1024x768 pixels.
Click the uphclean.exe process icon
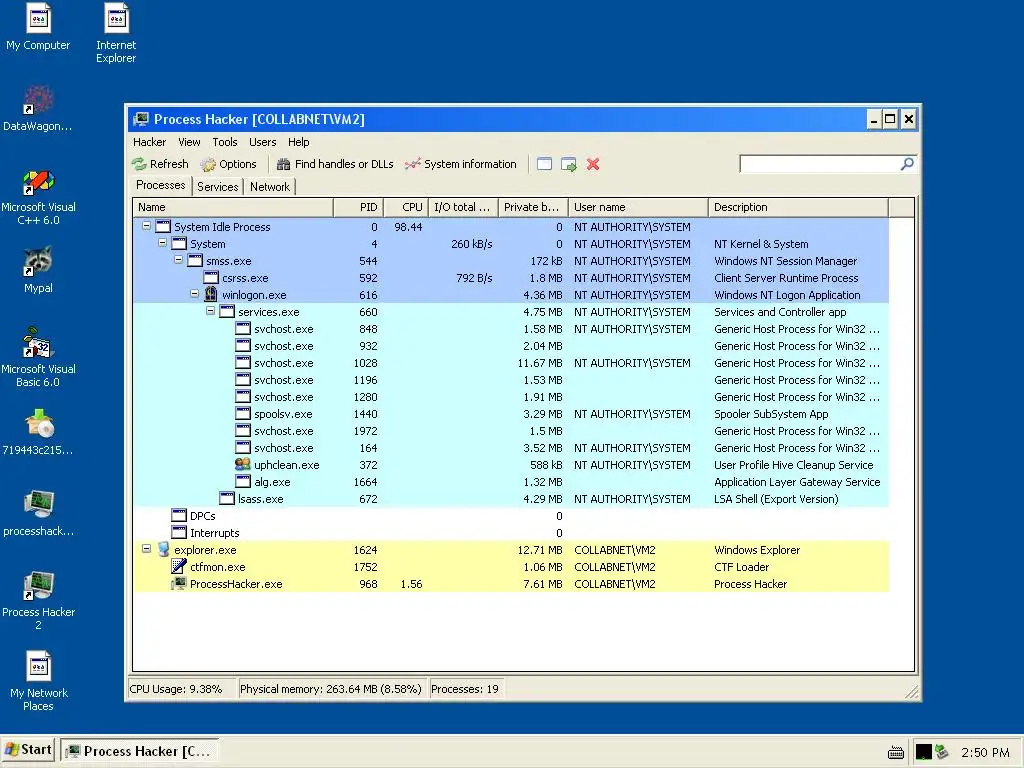tap(243, 464)
